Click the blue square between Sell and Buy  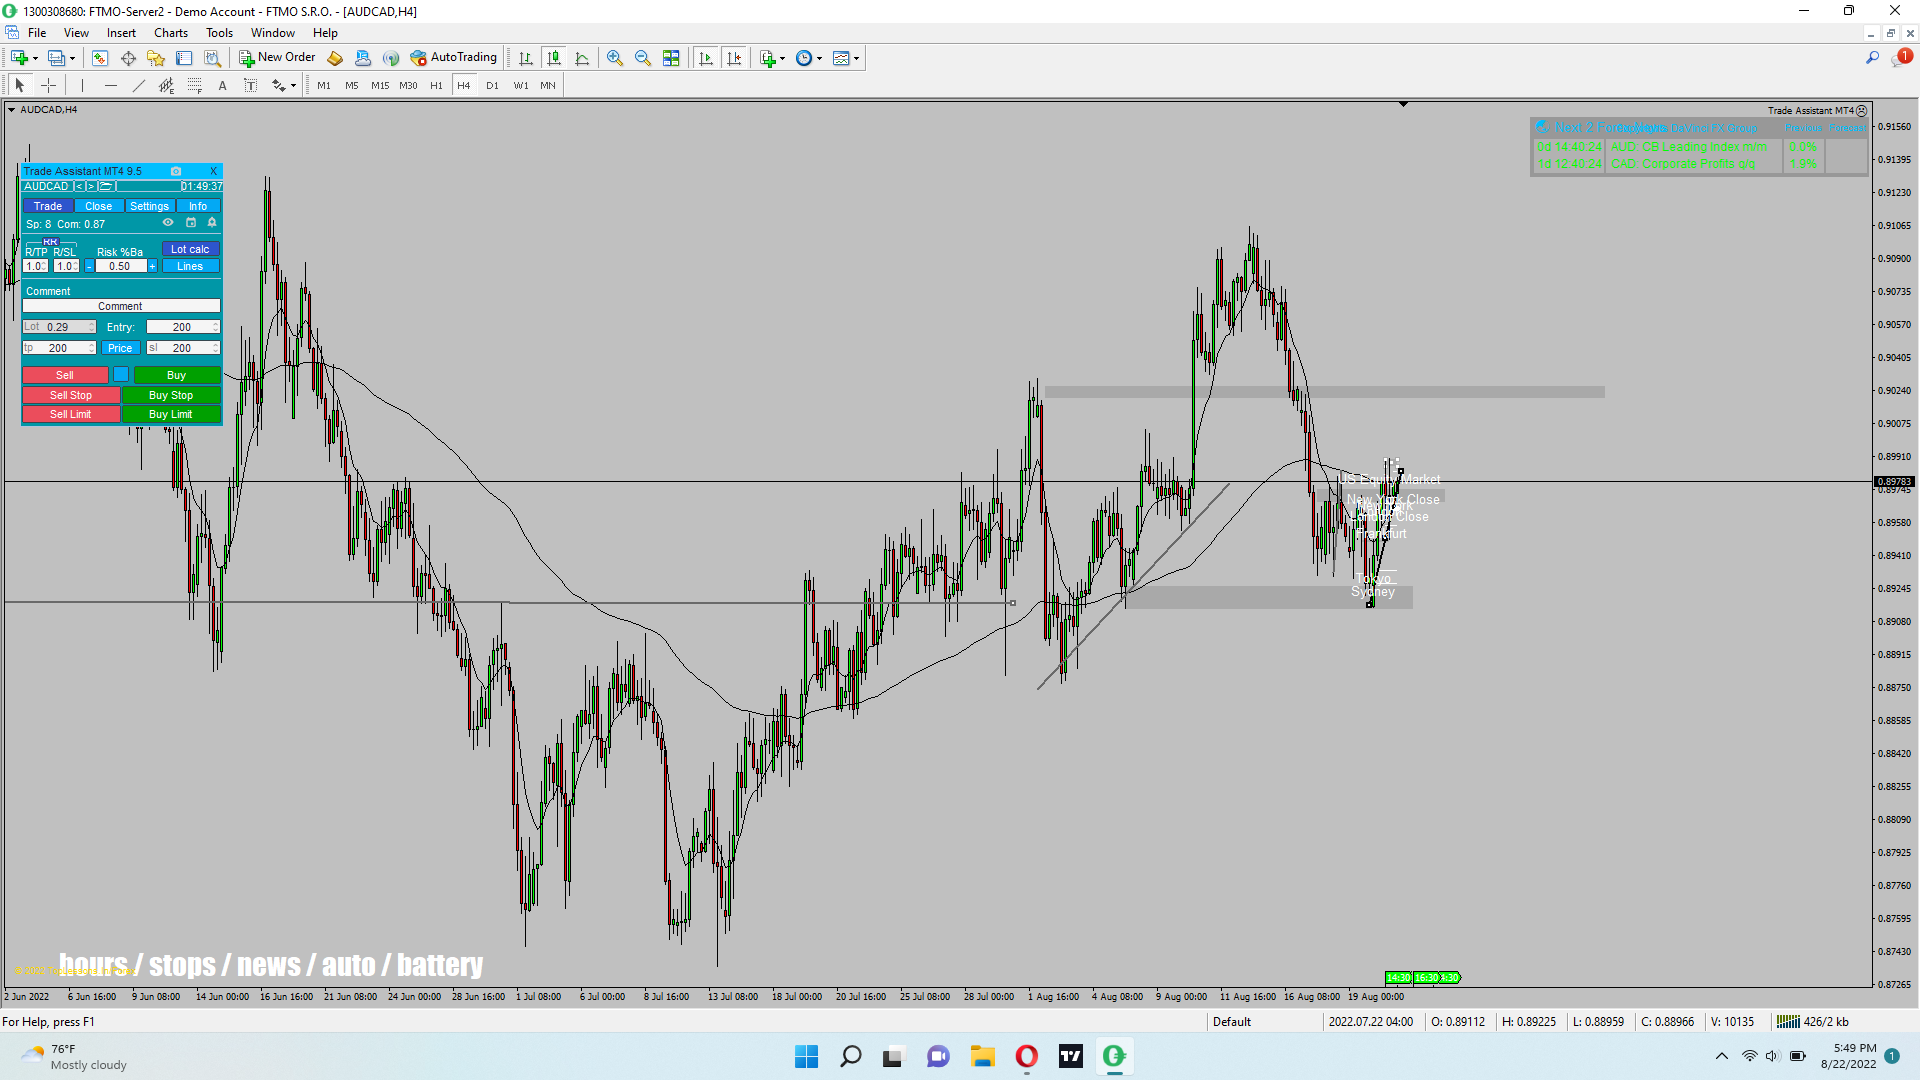pyautogui.click(x=121, y=375)
